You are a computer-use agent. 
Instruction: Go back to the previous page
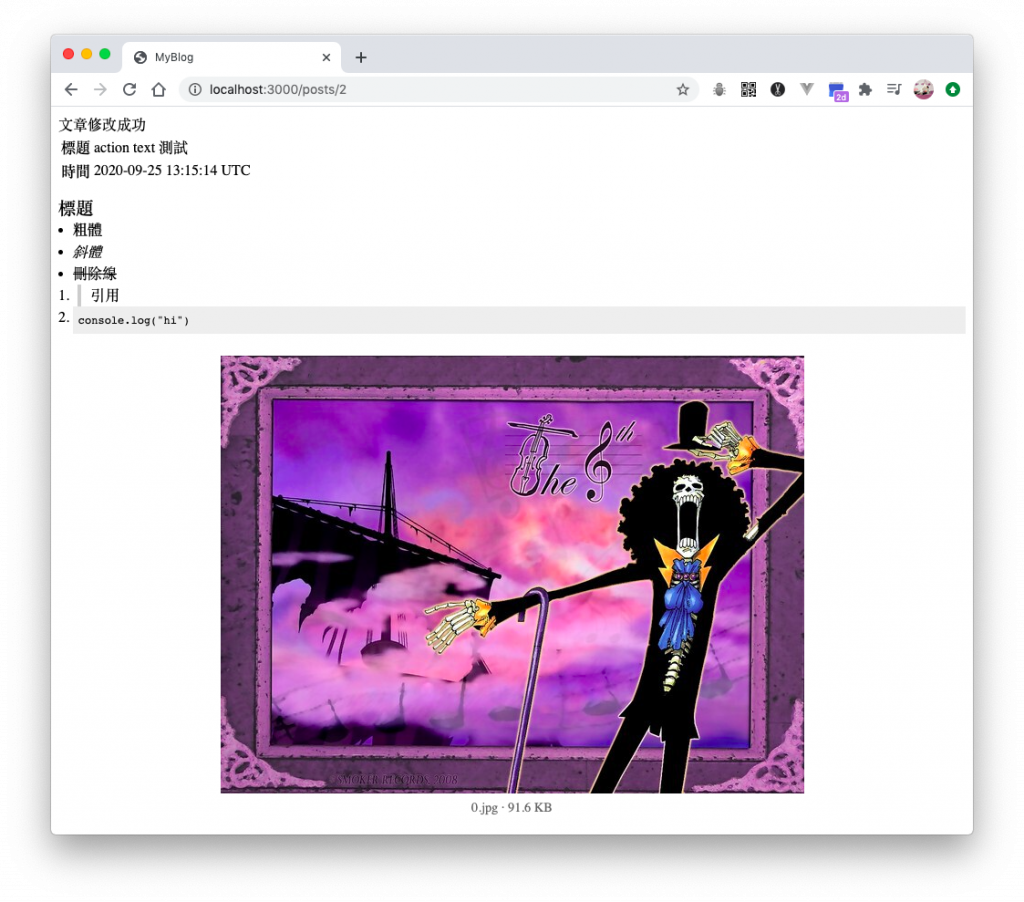(x=71, y=89)
